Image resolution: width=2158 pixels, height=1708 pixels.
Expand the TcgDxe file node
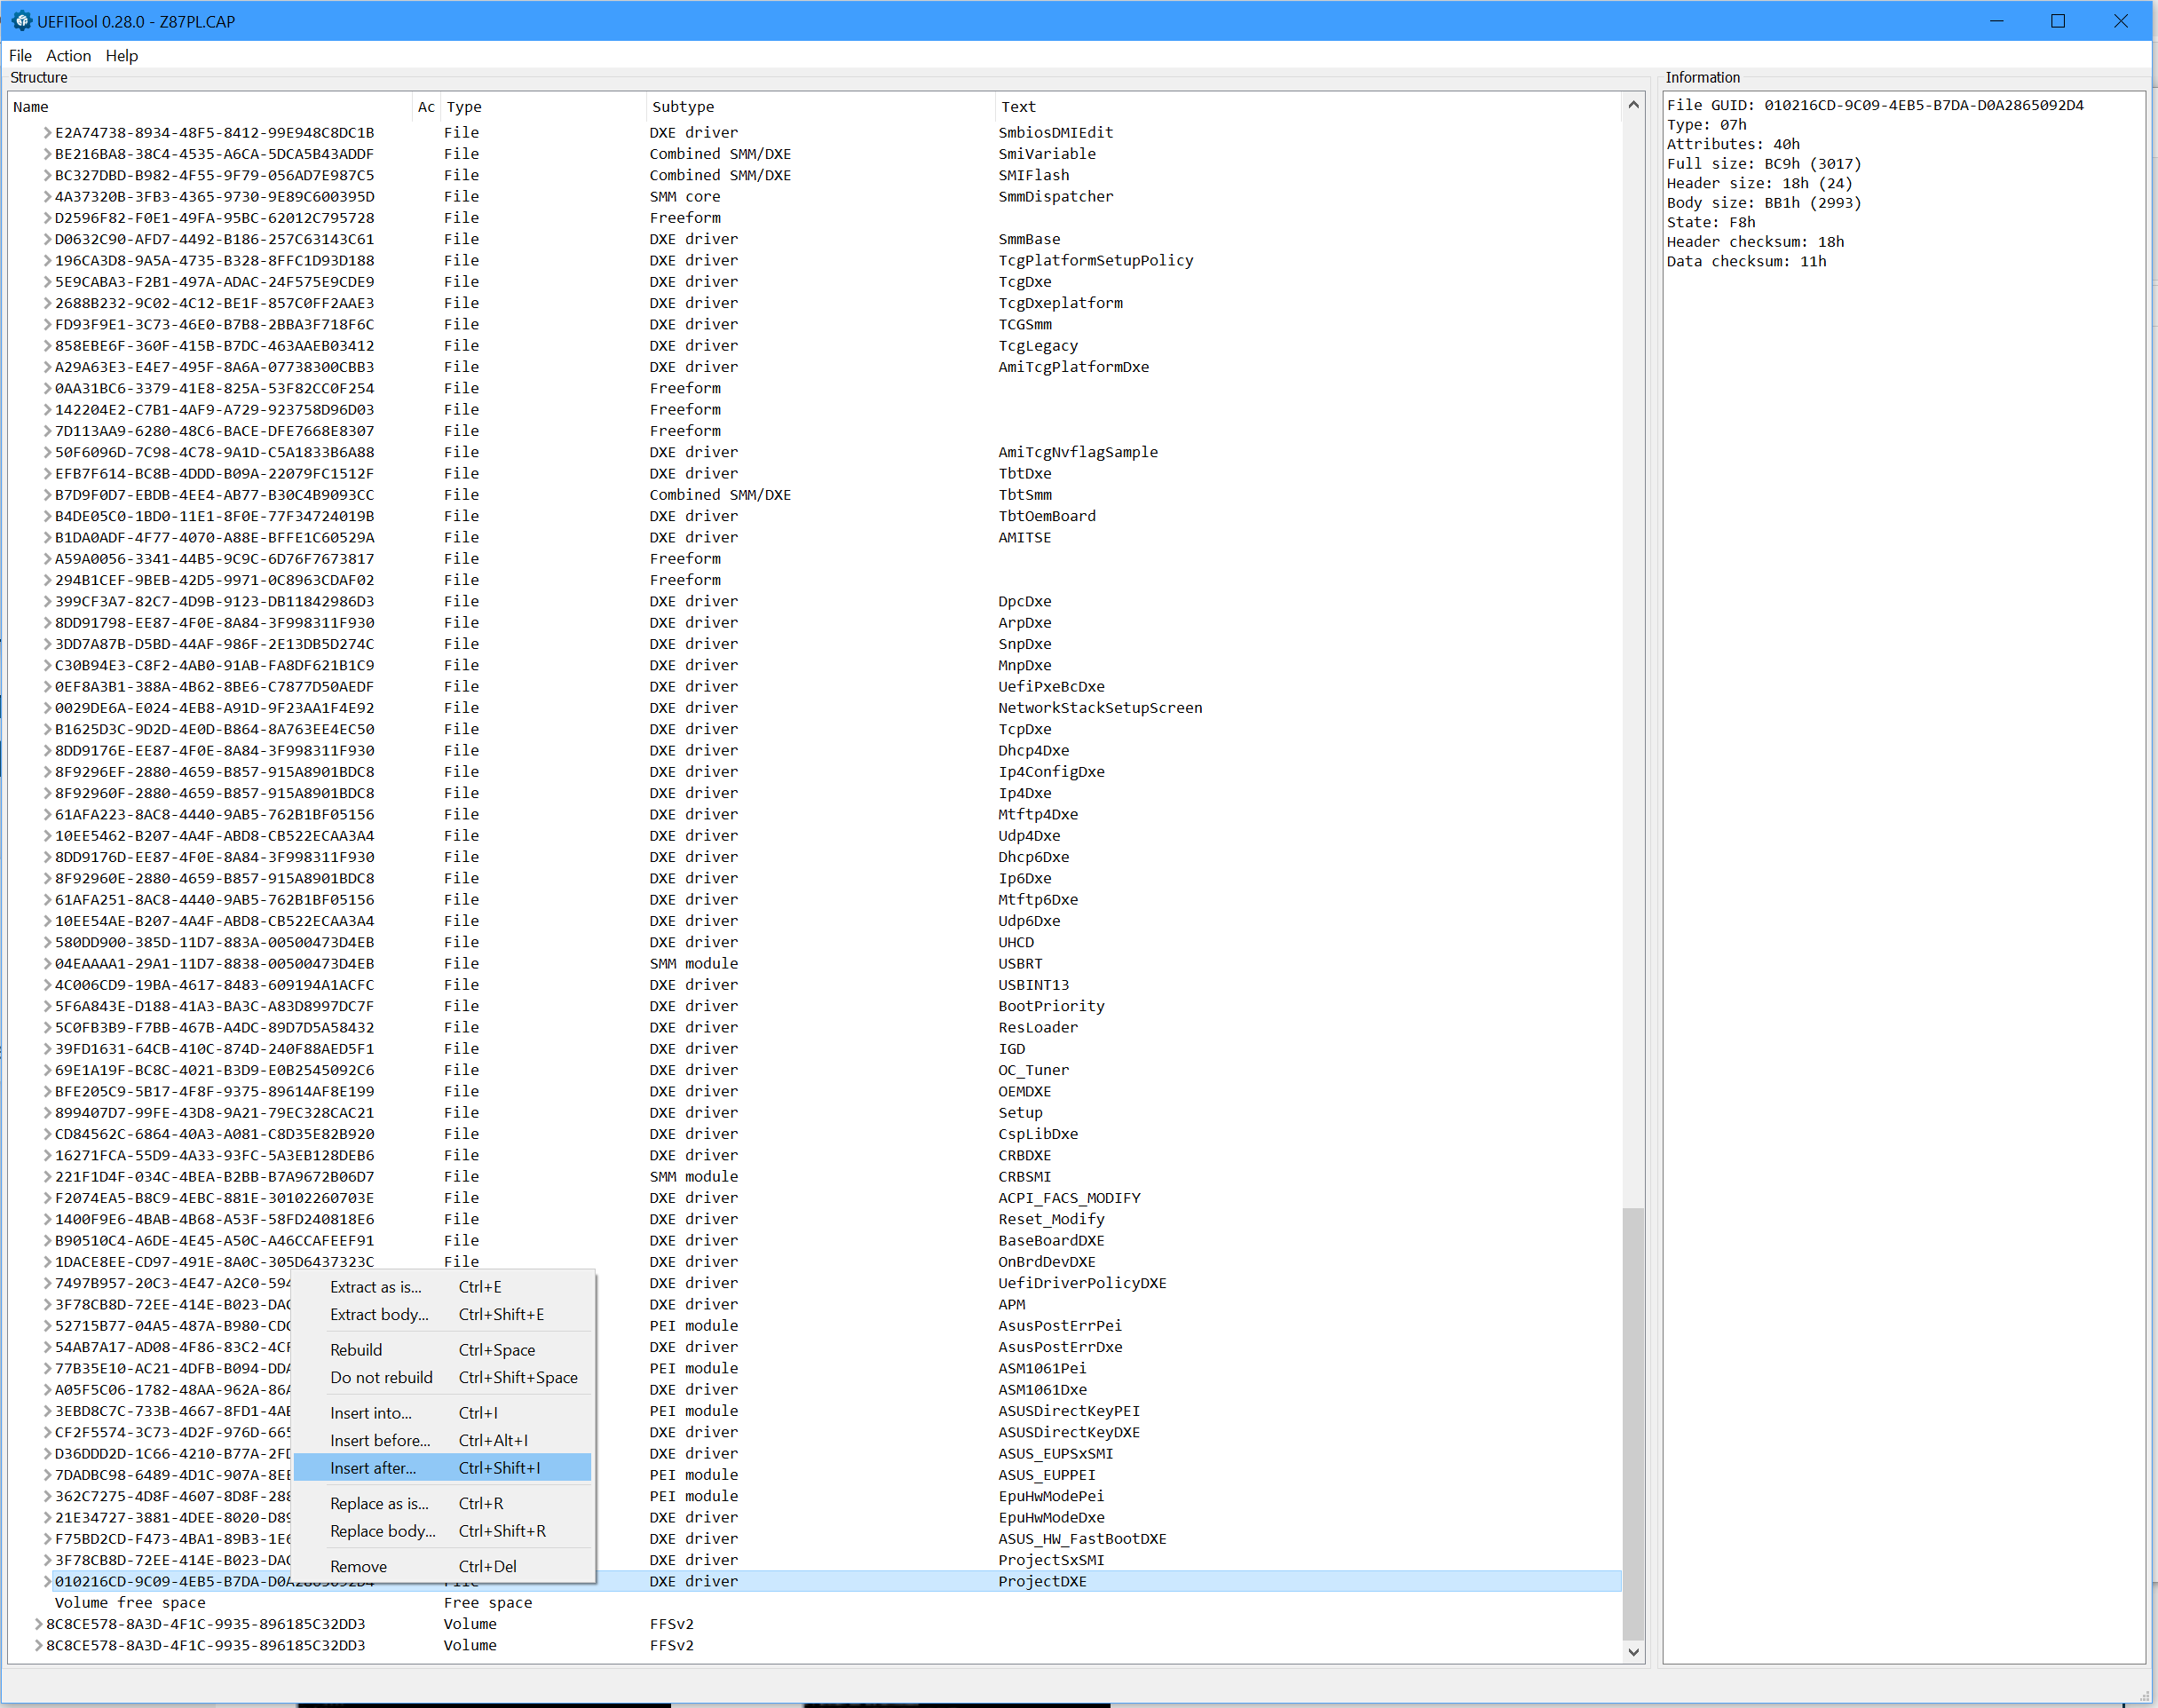coord(47,282)
